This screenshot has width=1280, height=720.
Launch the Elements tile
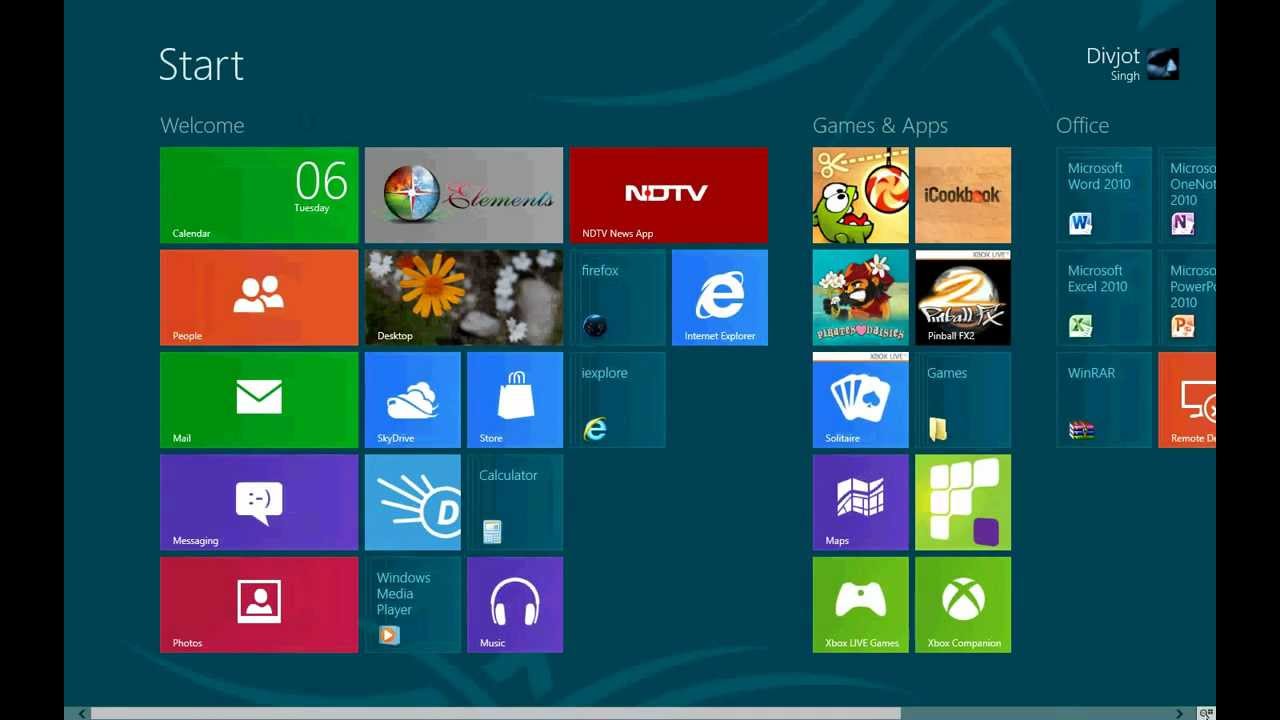(x=464, y=195)
